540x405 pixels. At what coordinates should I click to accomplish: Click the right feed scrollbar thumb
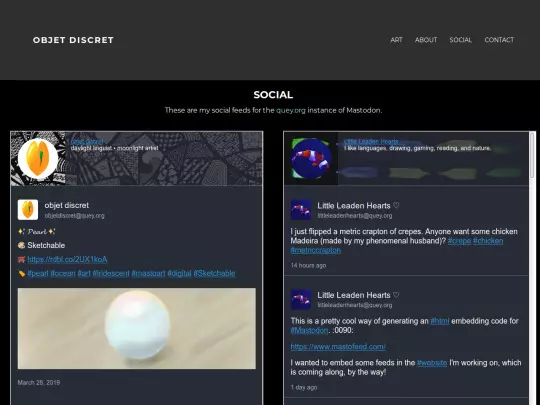(x=532, y=155)
